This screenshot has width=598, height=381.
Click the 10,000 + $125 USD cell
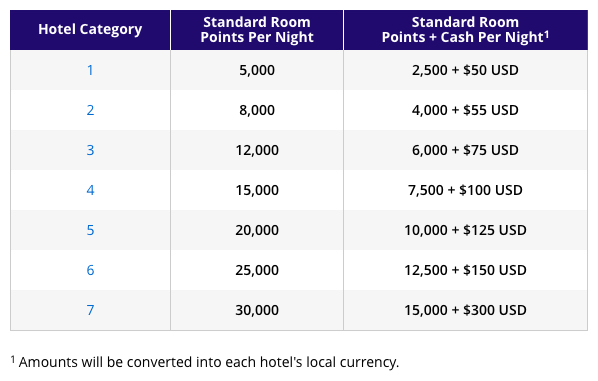pyautogui.click(x=465, y=230)
